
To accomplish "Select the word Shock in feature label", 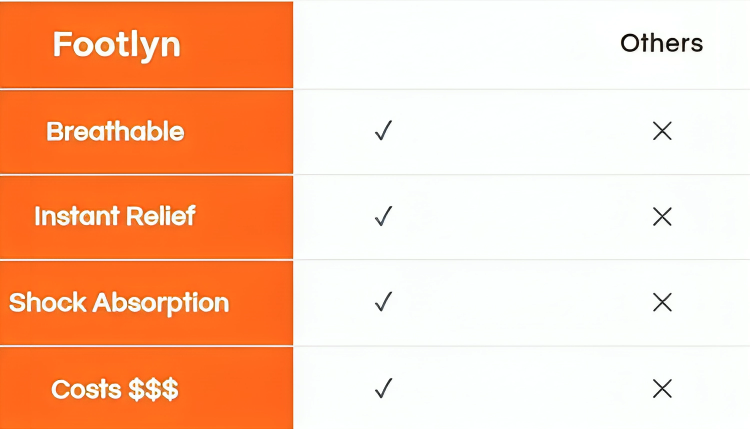I will click(46, 302).
